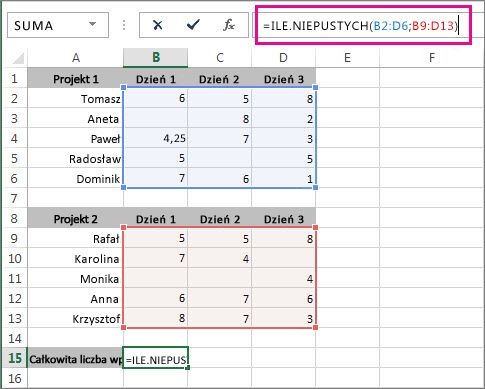Click the Projekt 1 header cell
Screen dimensions: 485x389
[76, 79]
